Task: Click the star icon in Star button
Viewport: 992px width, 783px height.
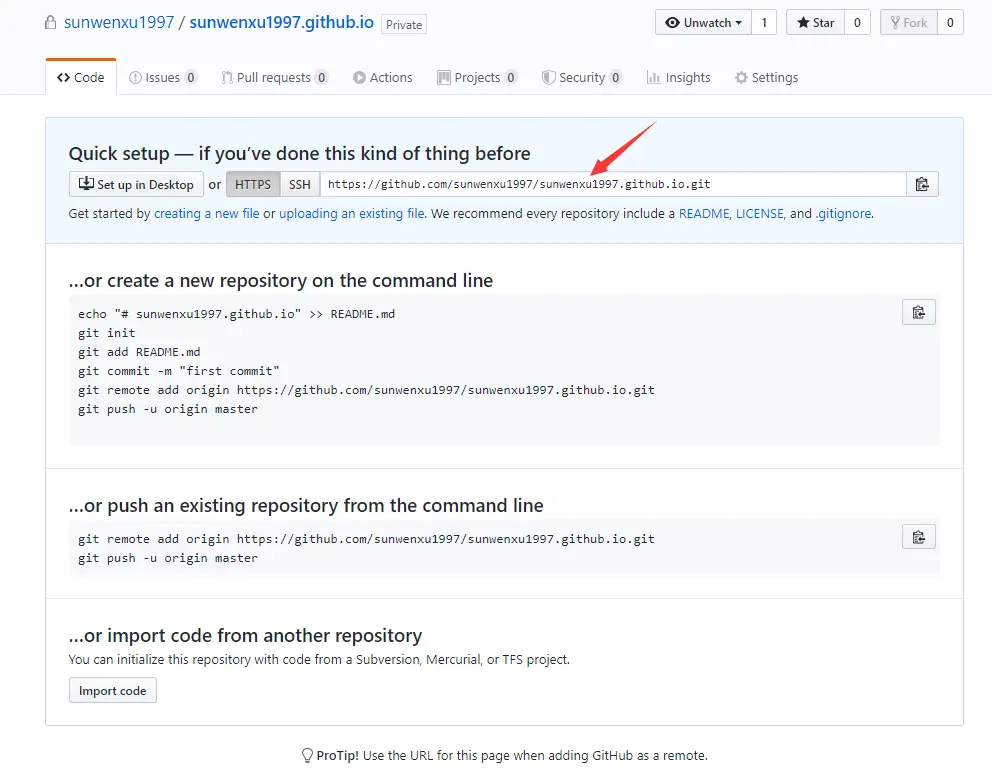Action: click(x=803, y=23)
